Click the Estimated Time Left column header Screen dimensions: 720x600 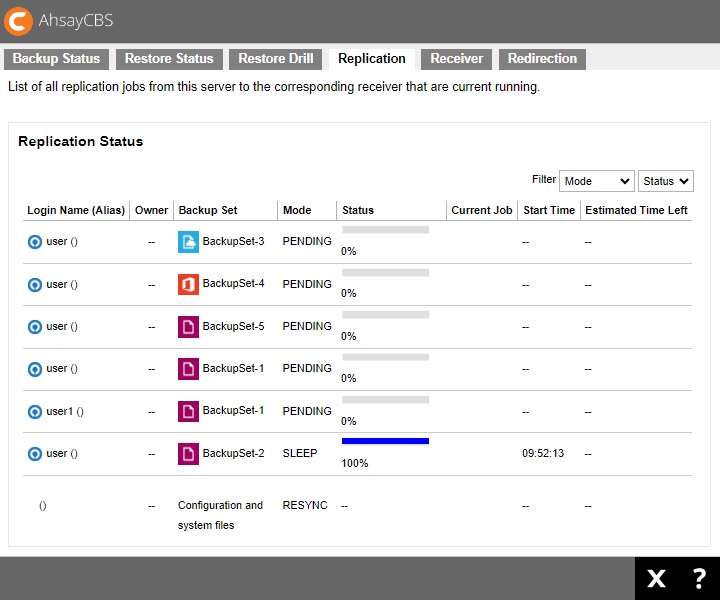tap(636, 210)
